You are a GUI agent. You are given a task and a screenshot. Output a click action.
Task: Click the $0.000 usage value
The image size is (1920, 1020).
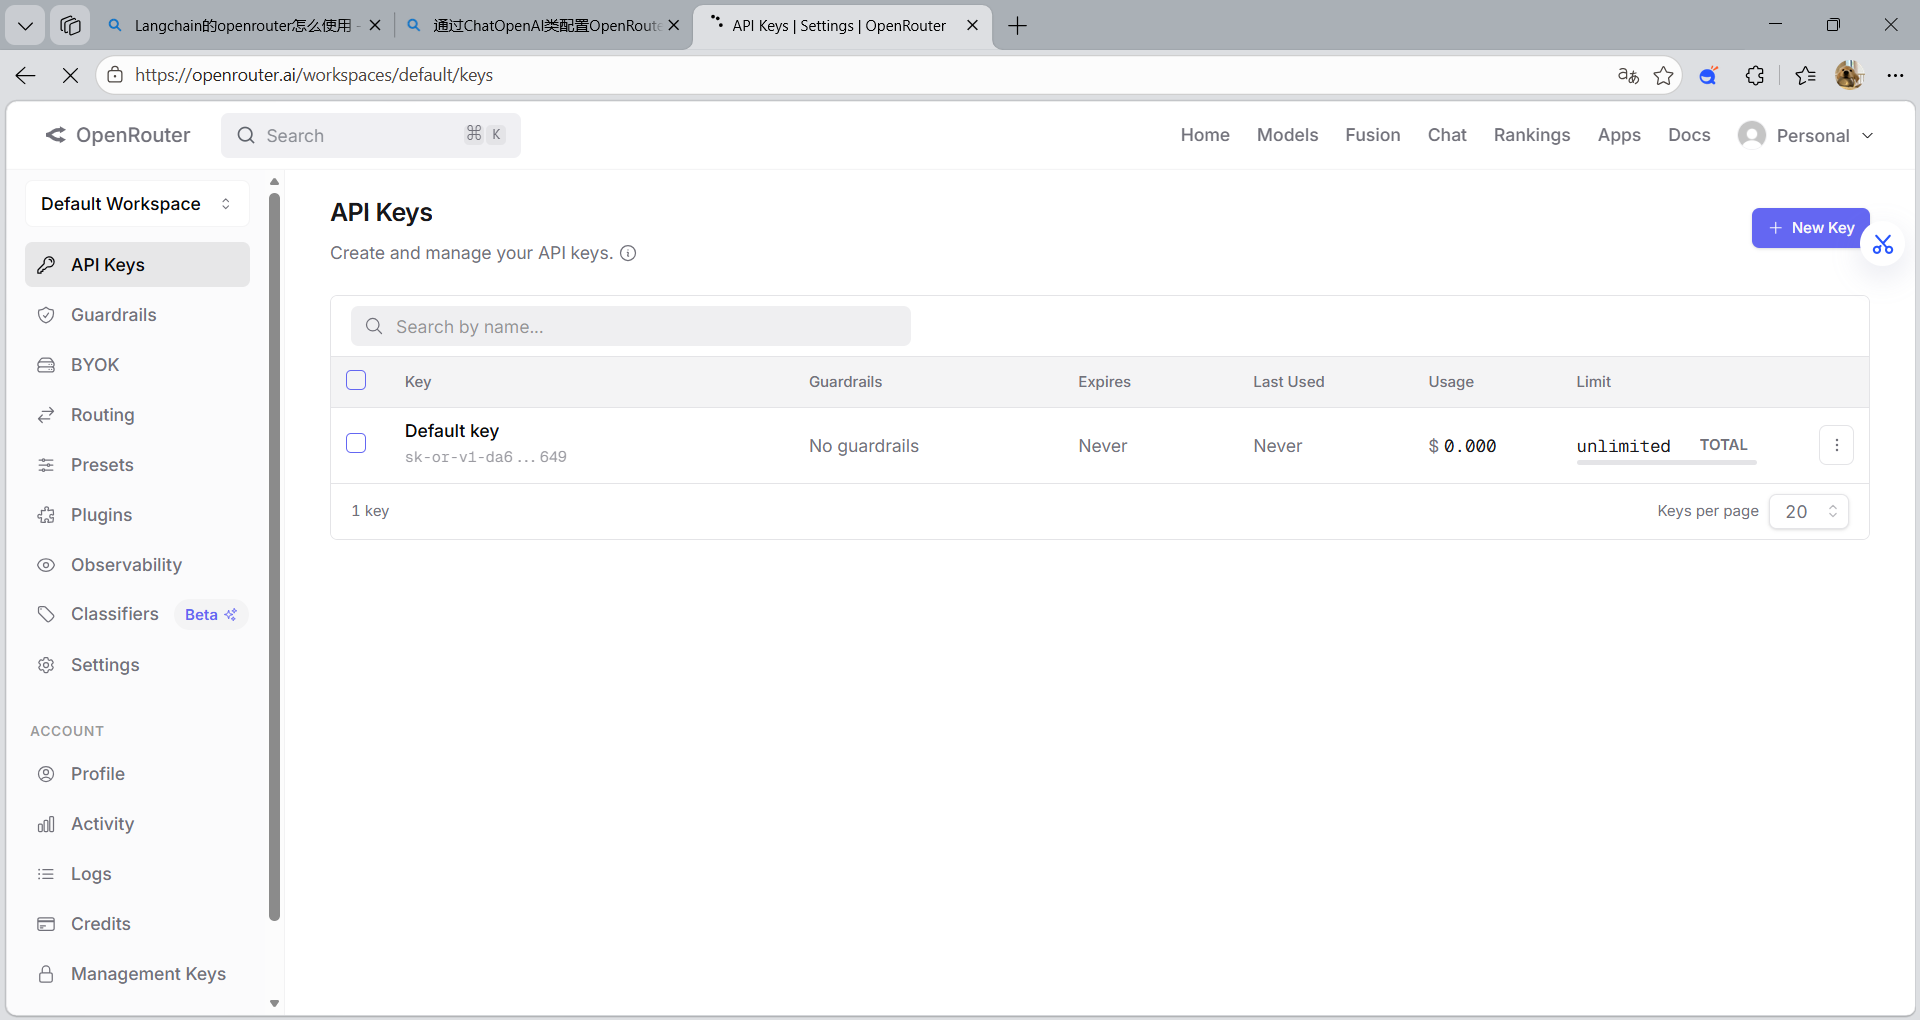point(1462,446)
